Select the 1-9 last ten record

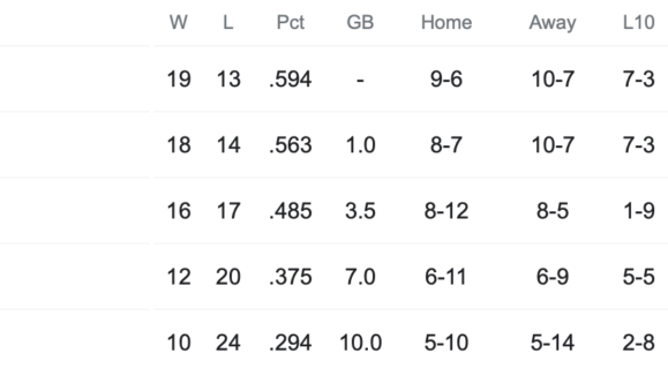point(638,211)
